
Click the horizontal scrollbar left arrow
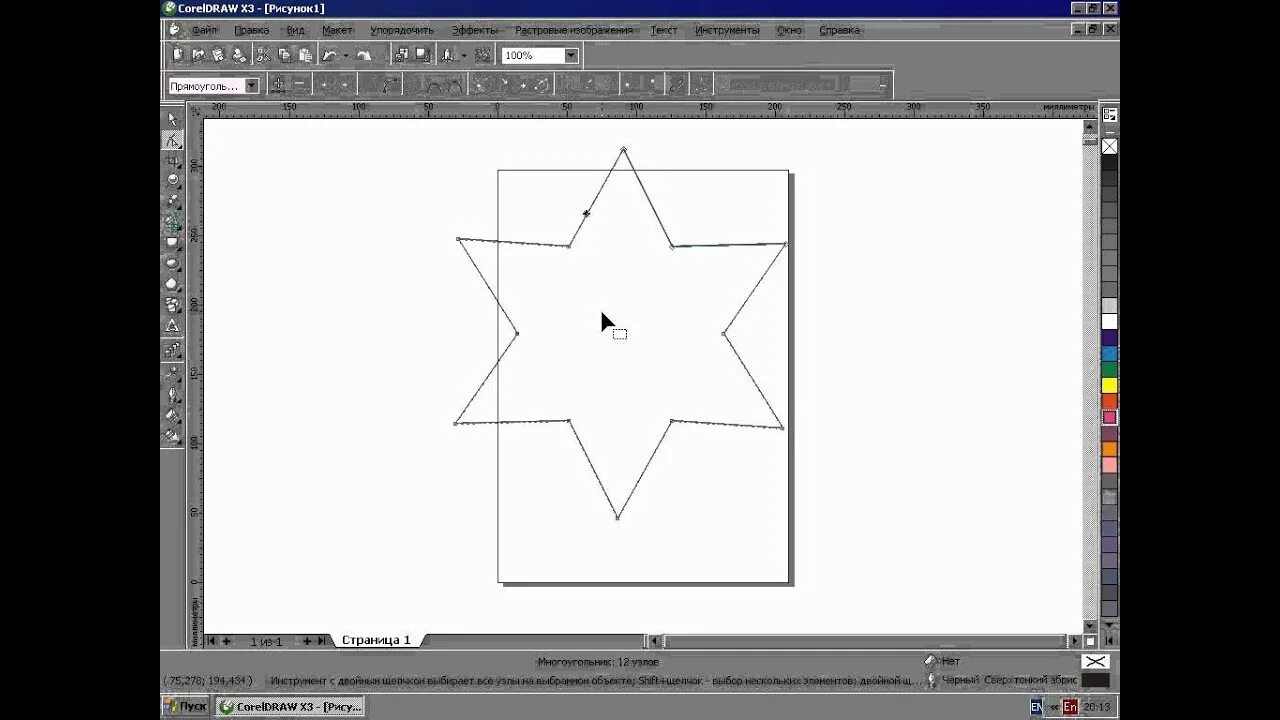click(654, 641)
